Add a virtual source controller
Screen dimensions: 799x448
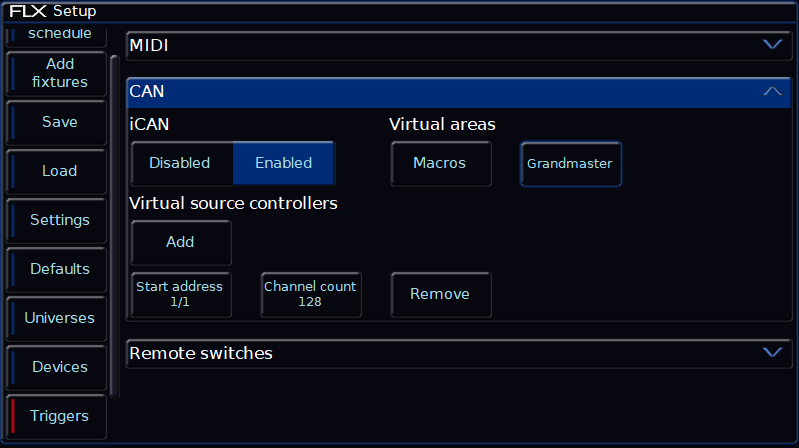[181, 242]
